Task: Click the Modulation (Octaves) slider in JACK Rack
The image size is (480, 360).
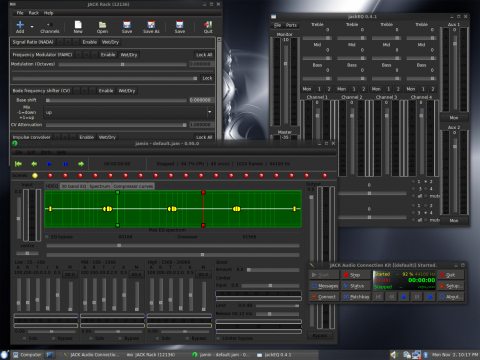Action: pos(122,64)
